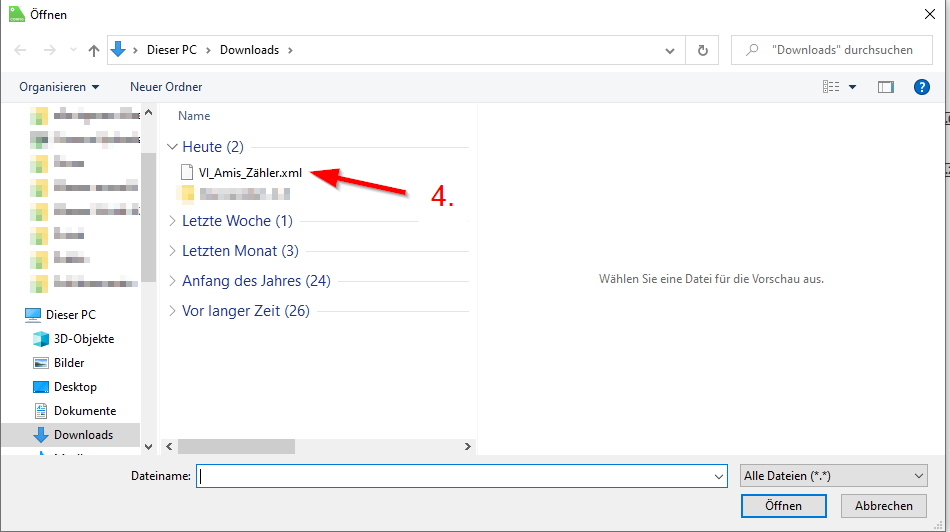Click the 3D-Objekte cube icon
This screenshot has width=950, height=532.
tap(41, 339)
